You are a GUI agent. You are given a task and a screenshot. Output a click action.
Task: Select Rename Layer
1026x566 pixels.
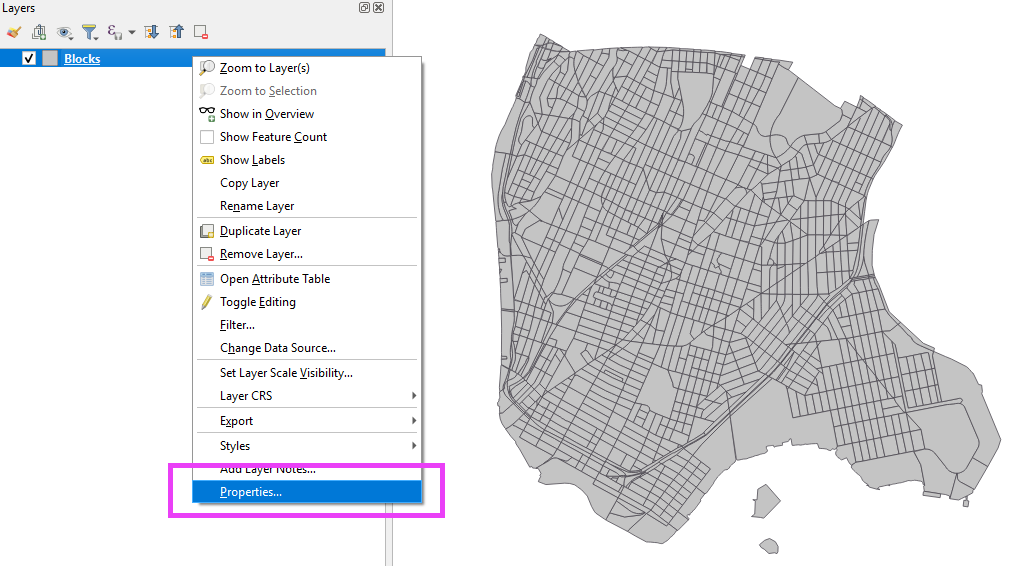click(x=306, y=205)
